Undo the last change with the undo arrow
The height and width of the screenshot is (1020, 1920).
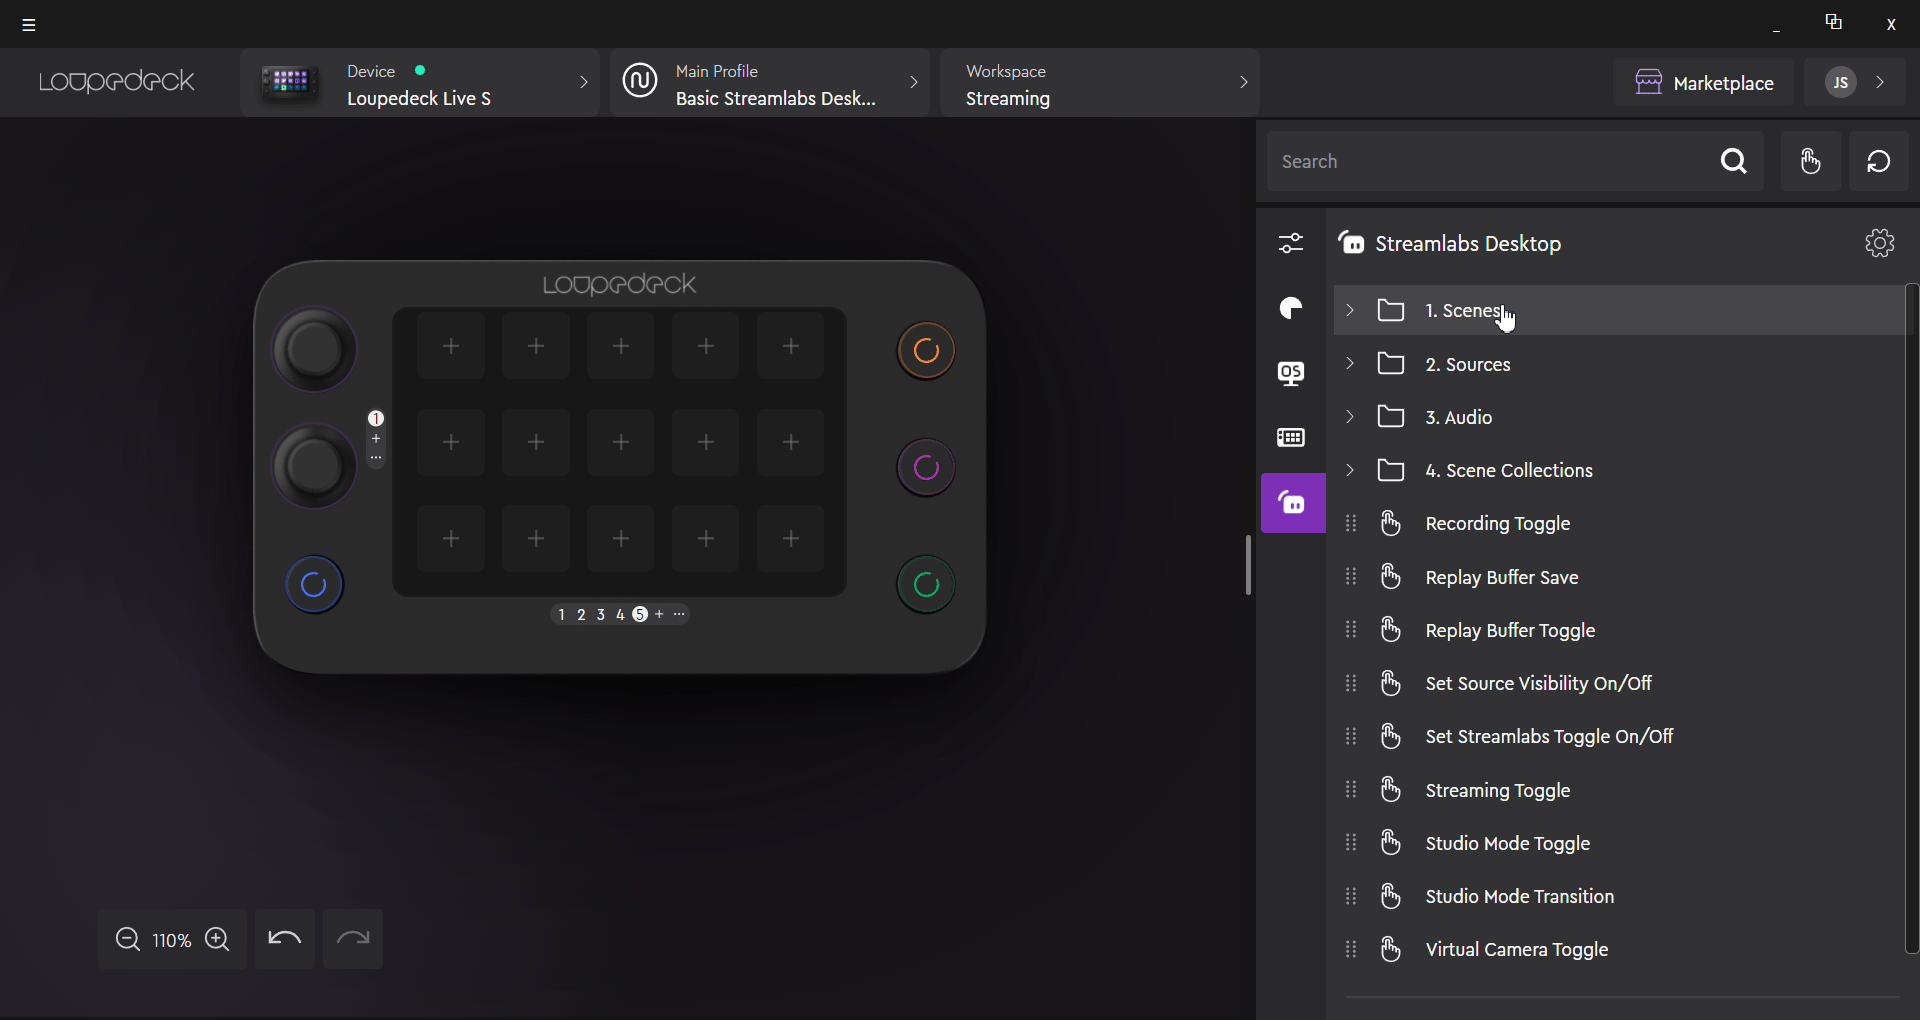pos(285,939)
